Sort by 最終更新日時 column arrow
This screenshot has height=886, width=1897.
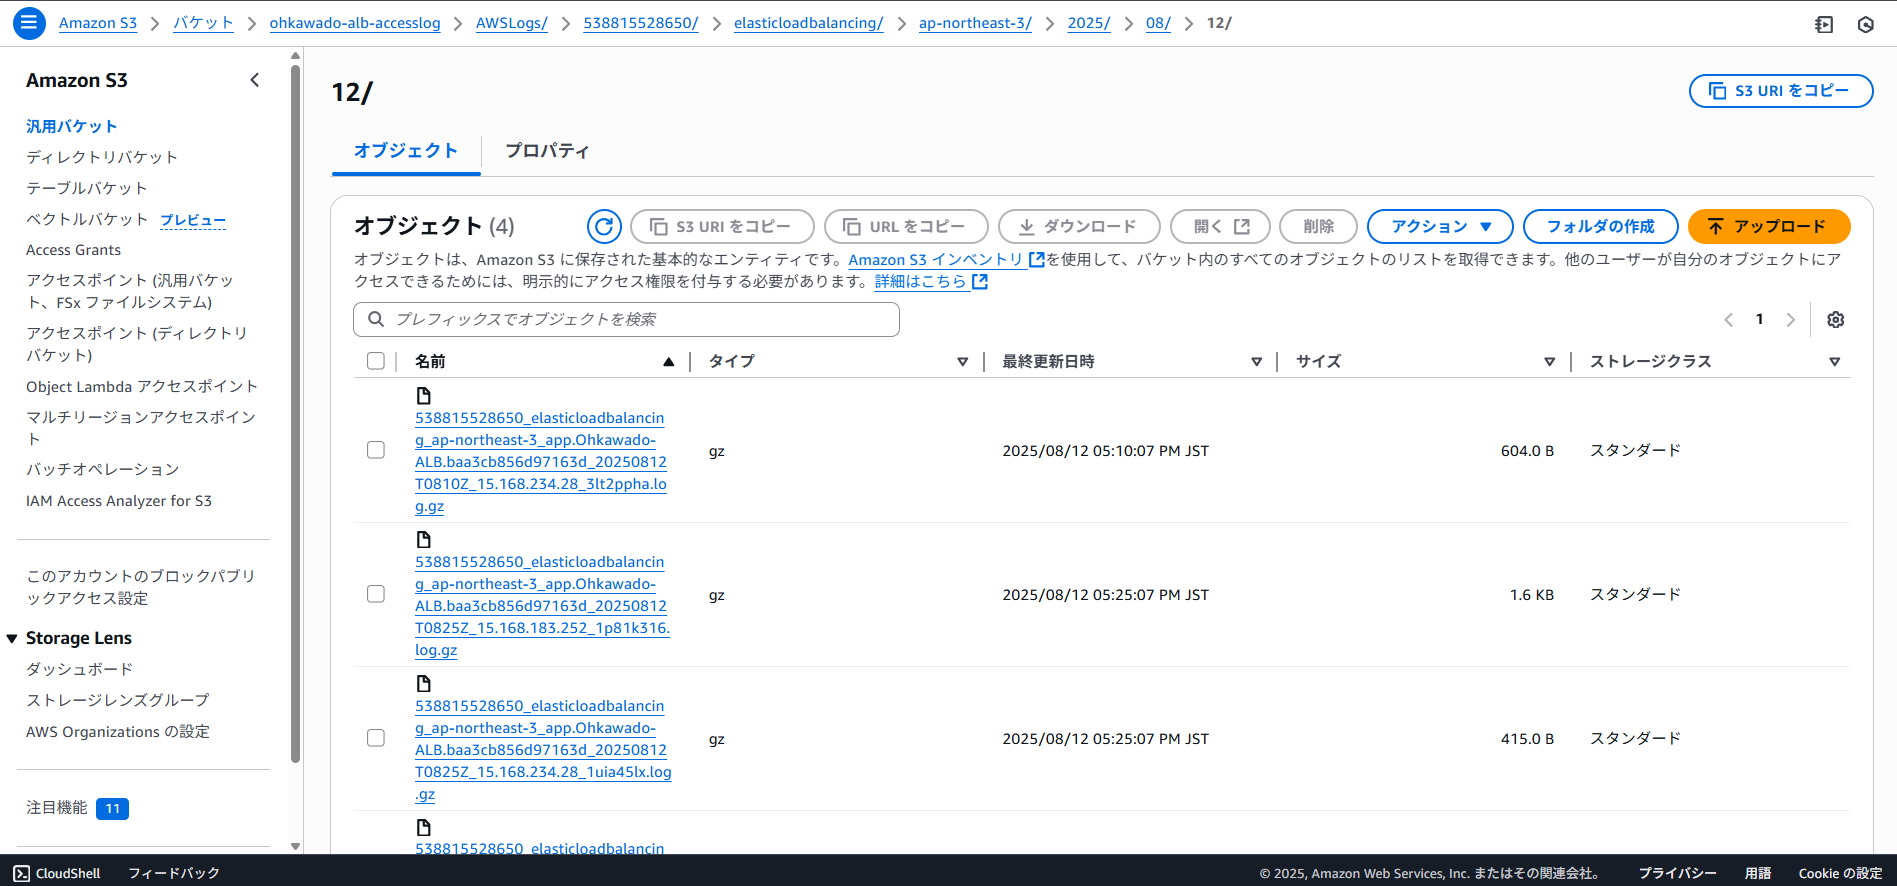coord(1256,362)
